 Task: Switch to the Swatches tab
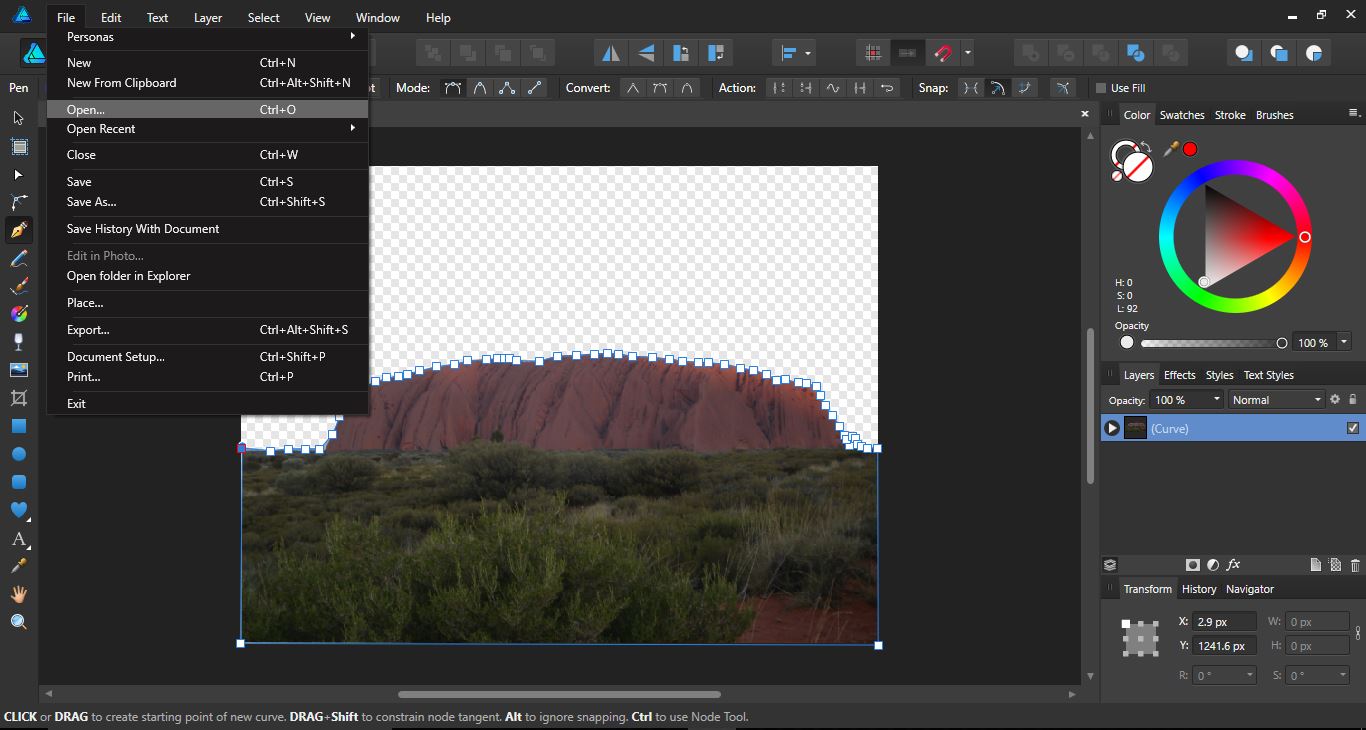click(1182, 114)
